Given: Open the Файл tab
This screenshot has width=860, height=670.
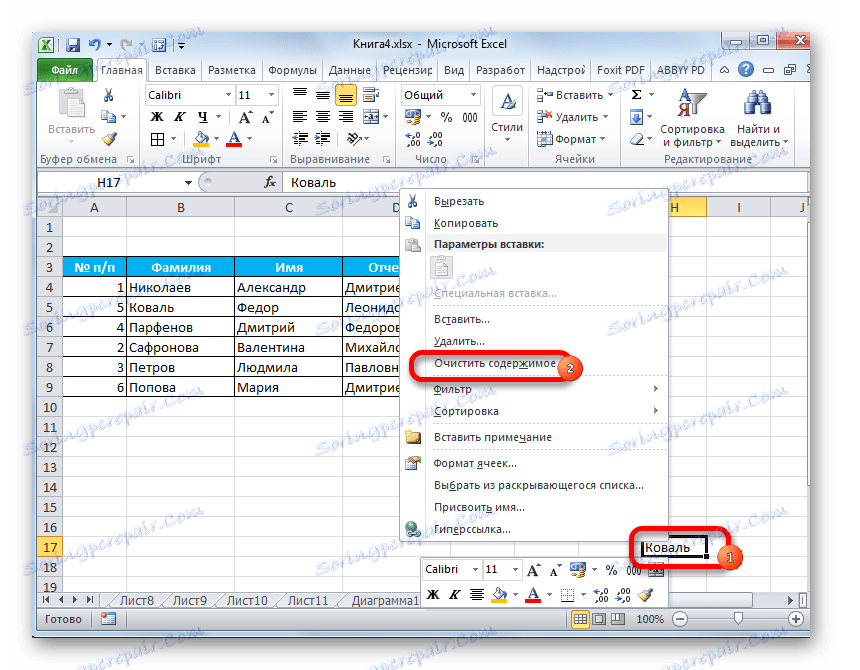Looking at the screenshot, I should pyautogui.click(x=65, y=70).
